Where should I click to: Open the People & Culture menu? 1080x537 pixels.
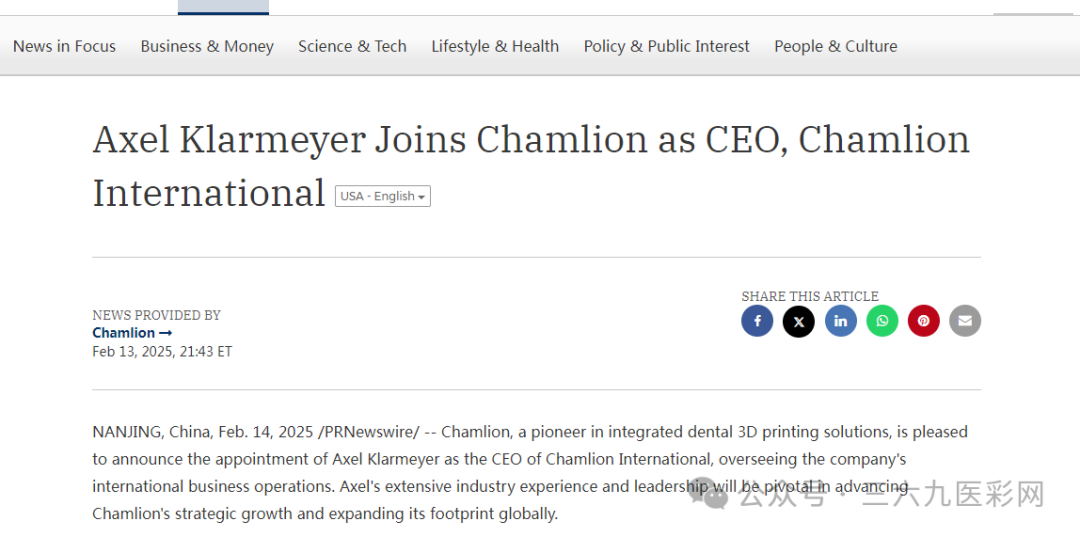(836, 46)
